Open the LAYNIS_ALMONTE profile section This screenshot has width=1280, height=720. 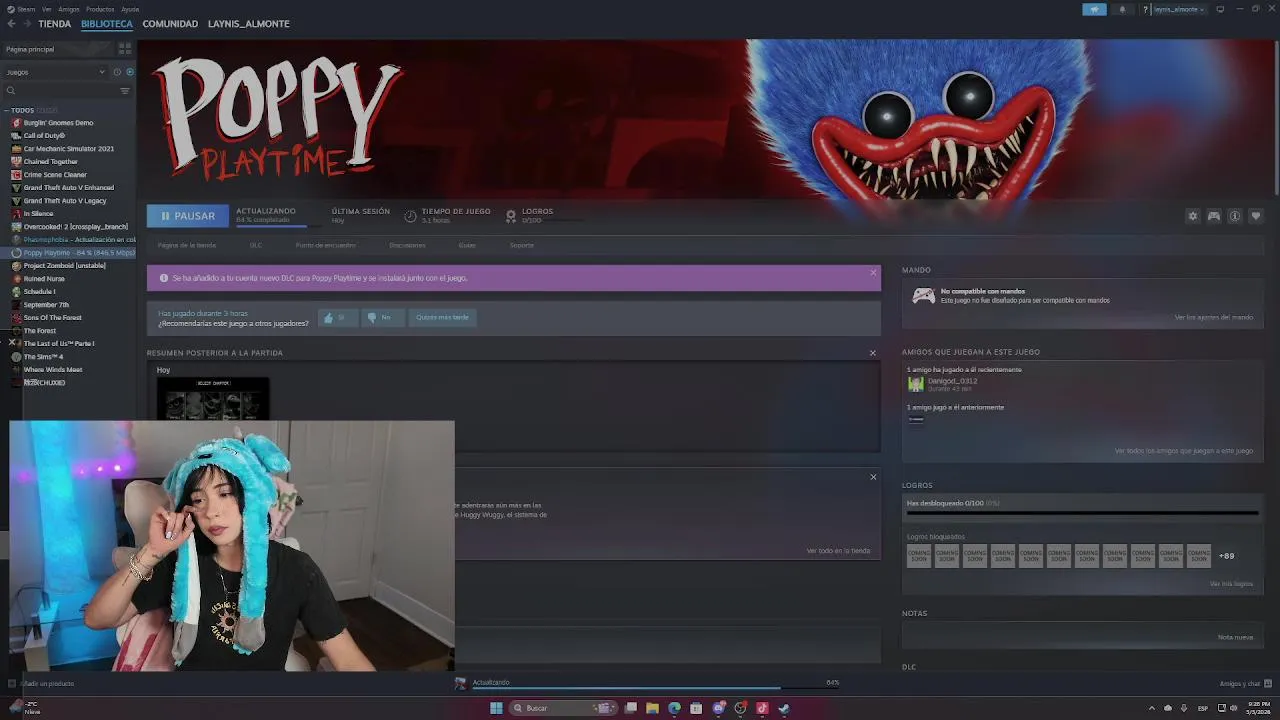point(248,24)
